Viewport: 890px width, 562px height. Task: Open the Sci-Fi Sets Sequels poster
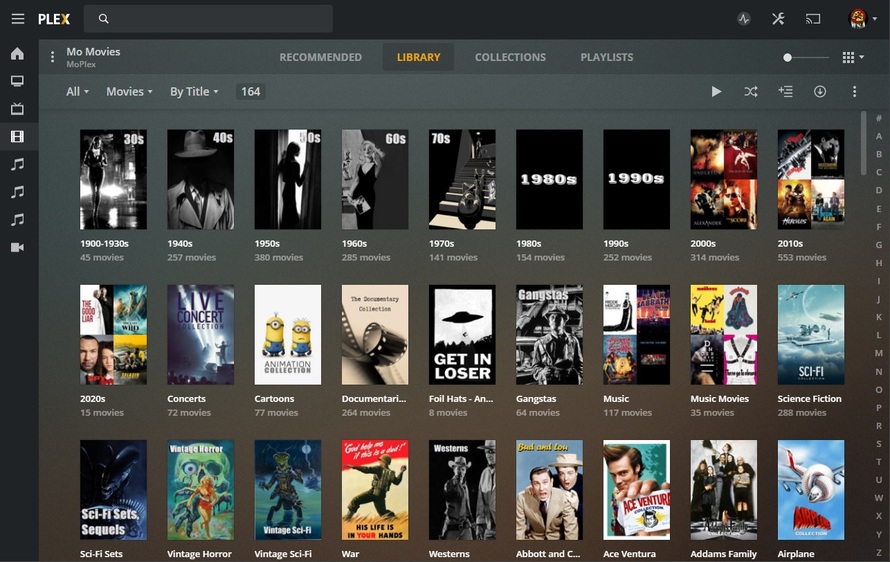coord(113,490)
